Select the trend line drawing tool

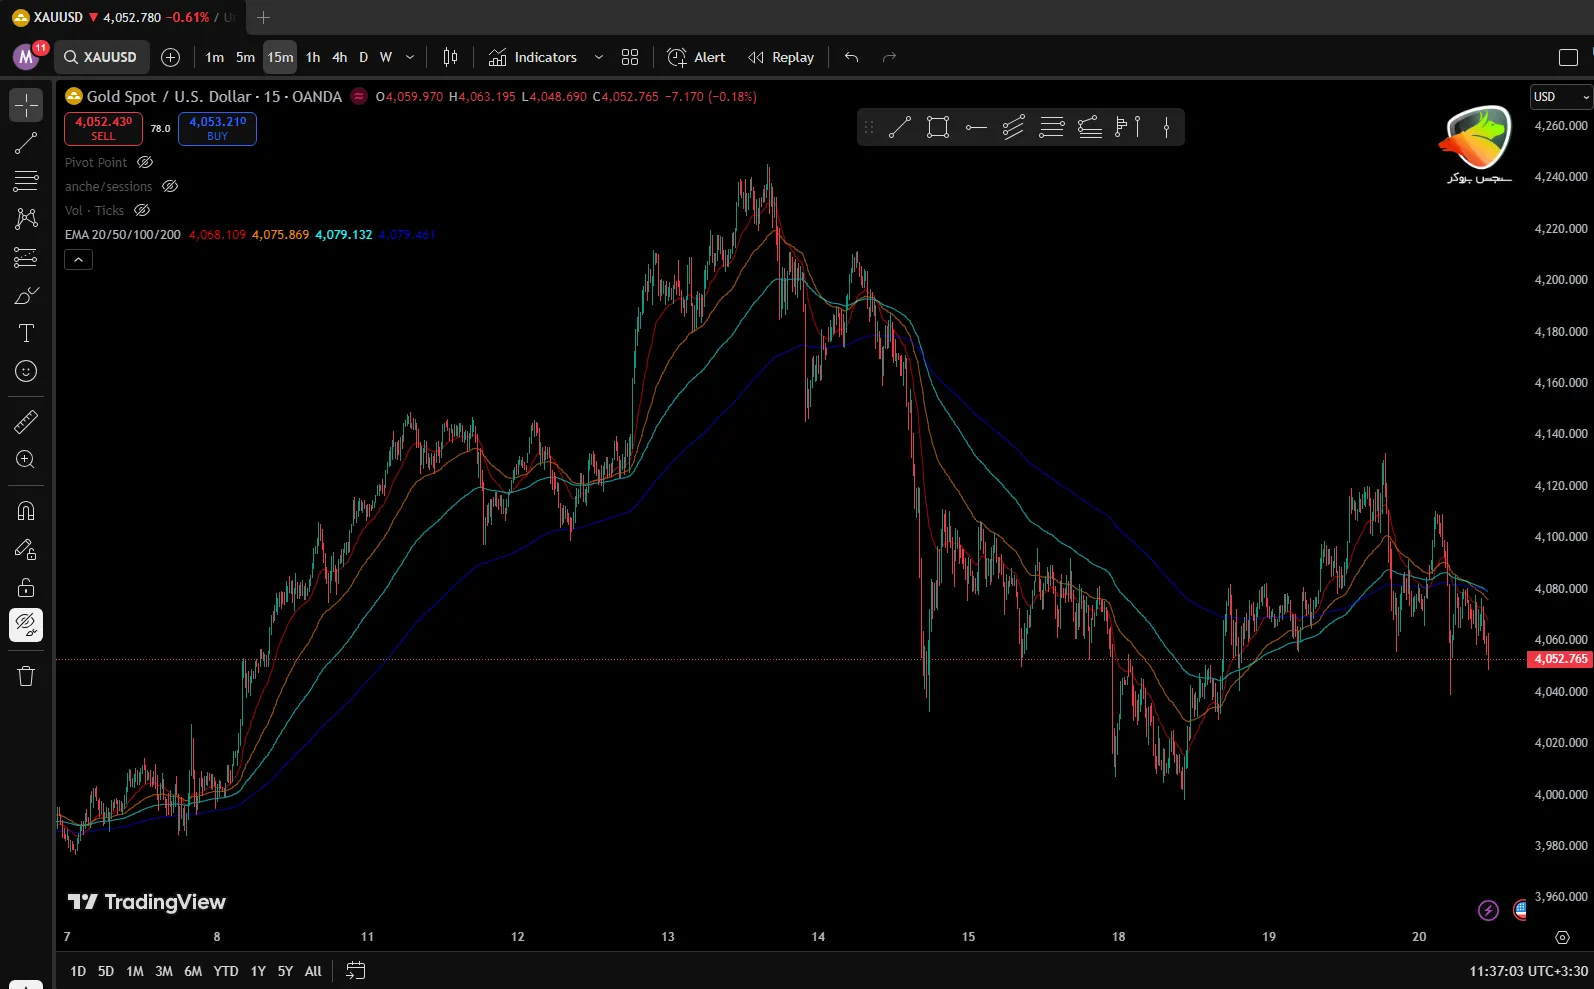(x=26, y=143)
